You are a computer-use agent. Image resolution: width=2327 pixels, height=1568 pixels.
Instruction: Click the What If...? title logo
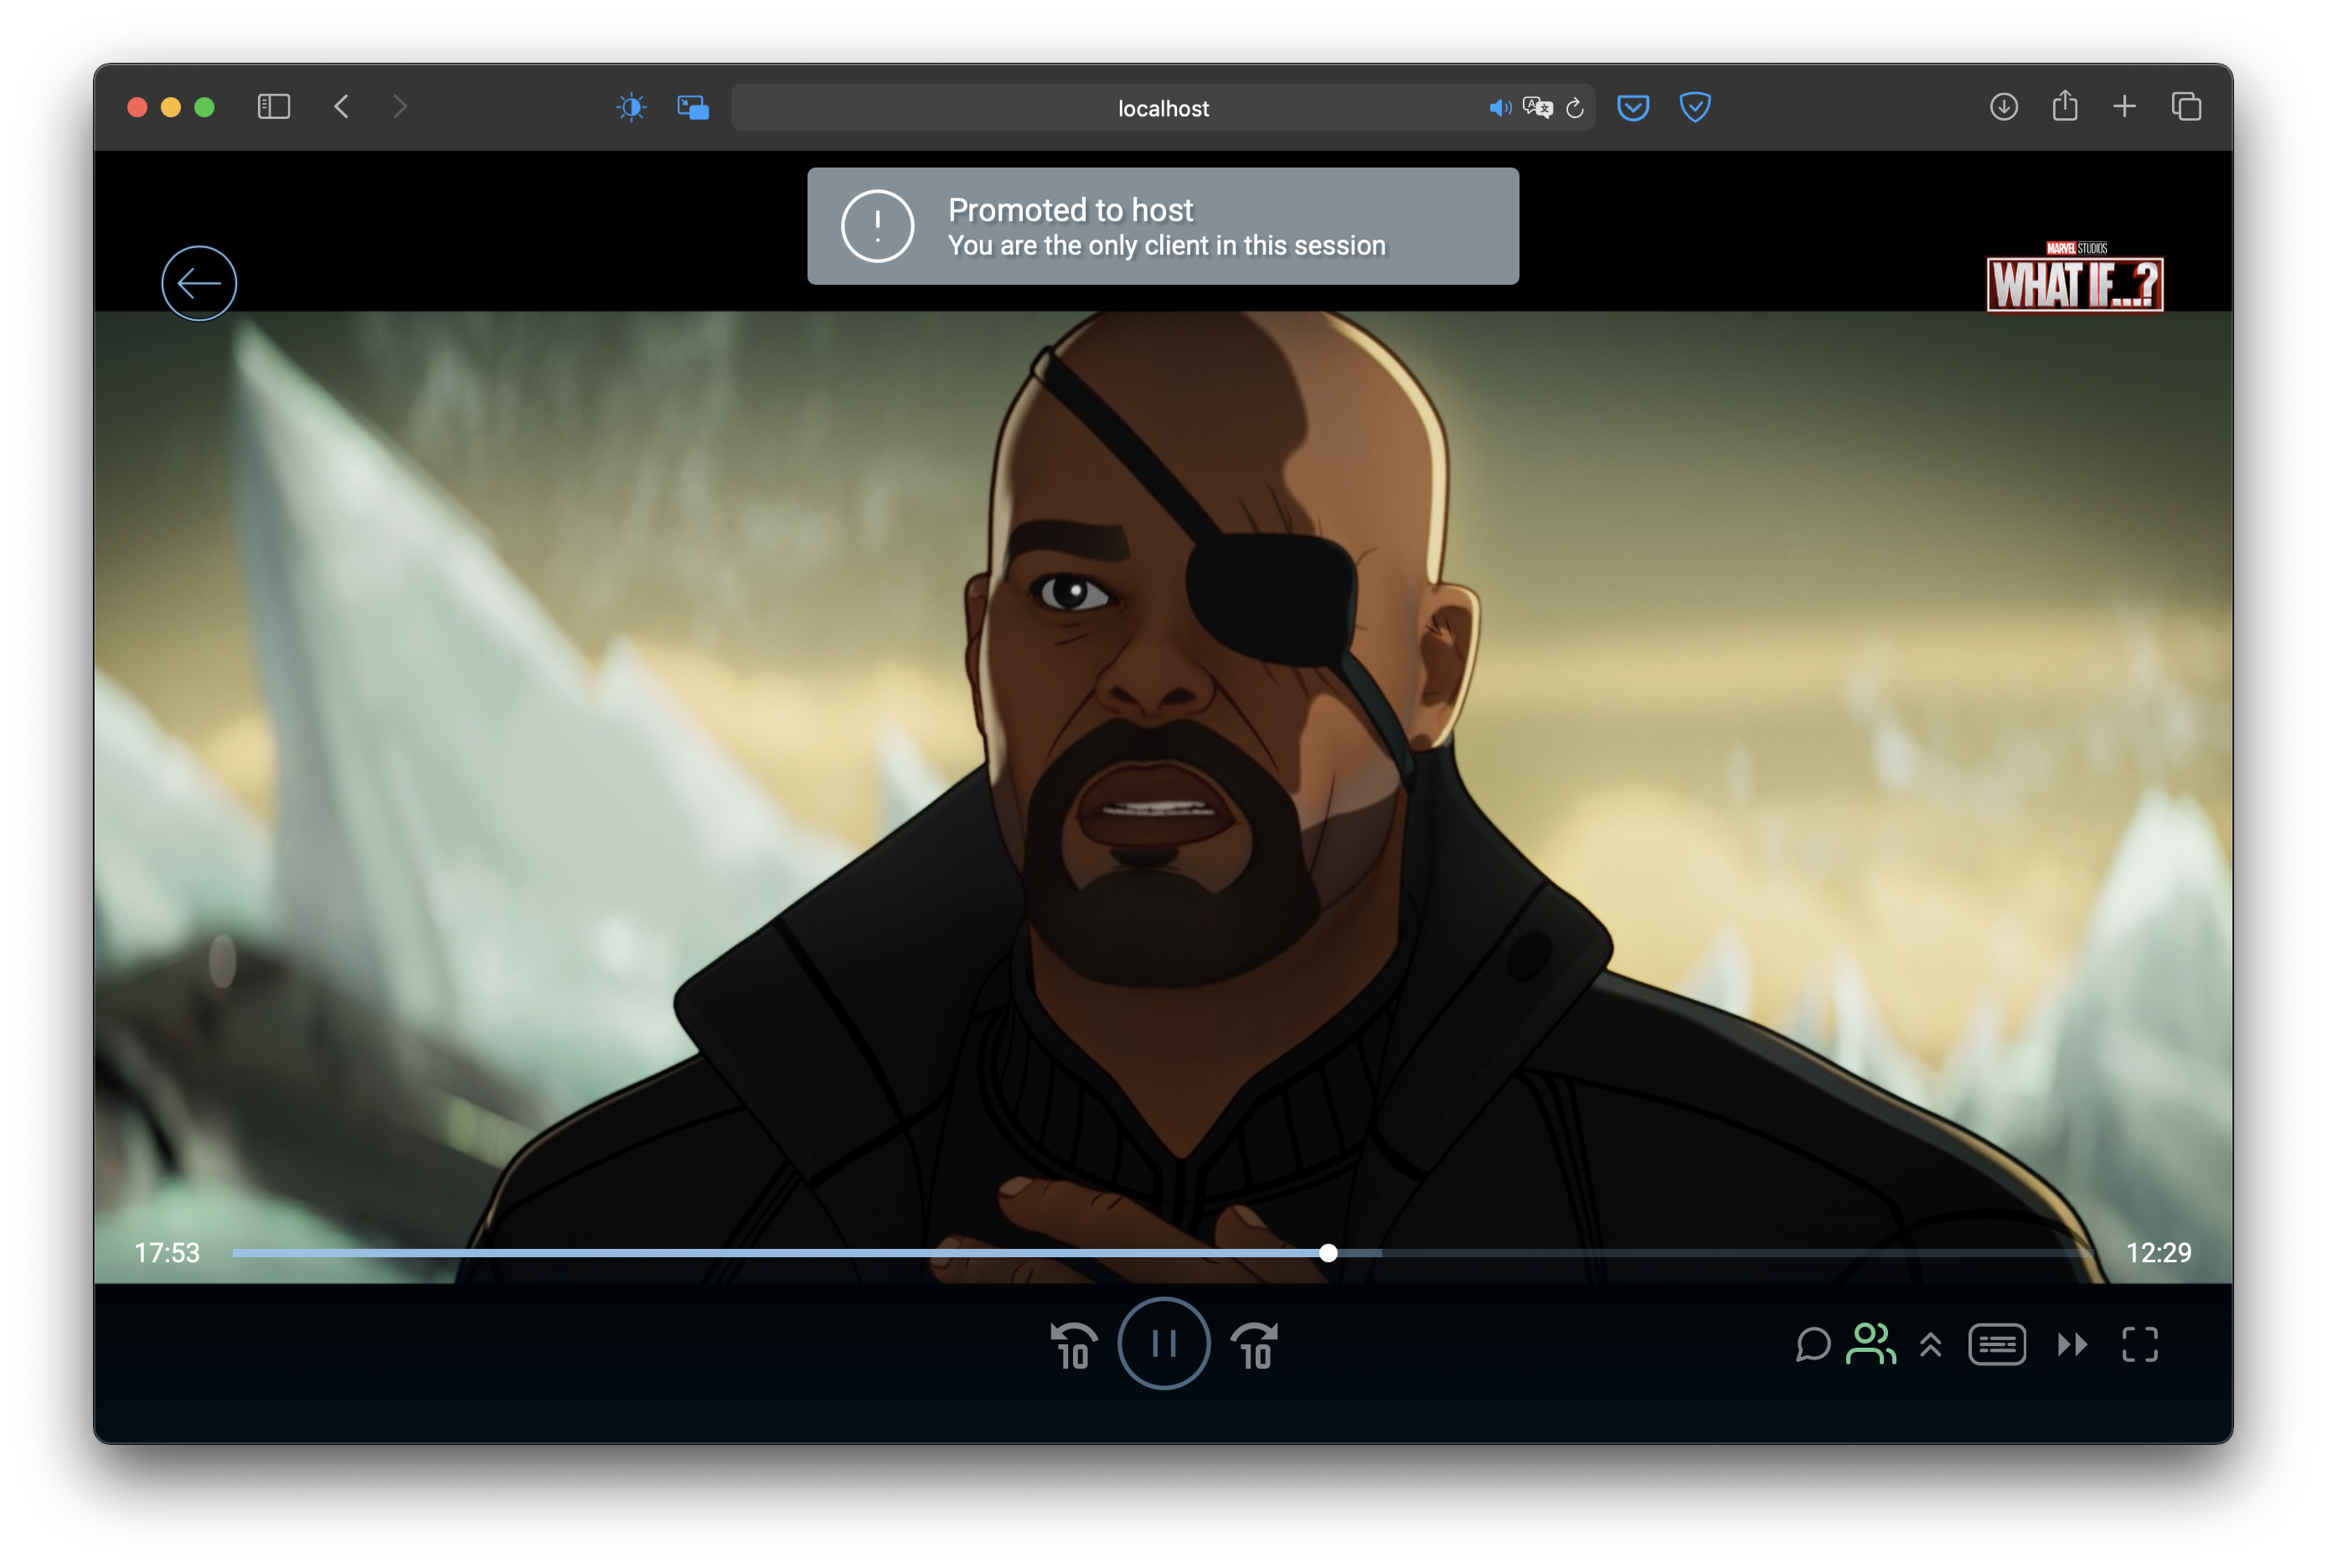pyautogui.click(x=2074, y=279)
